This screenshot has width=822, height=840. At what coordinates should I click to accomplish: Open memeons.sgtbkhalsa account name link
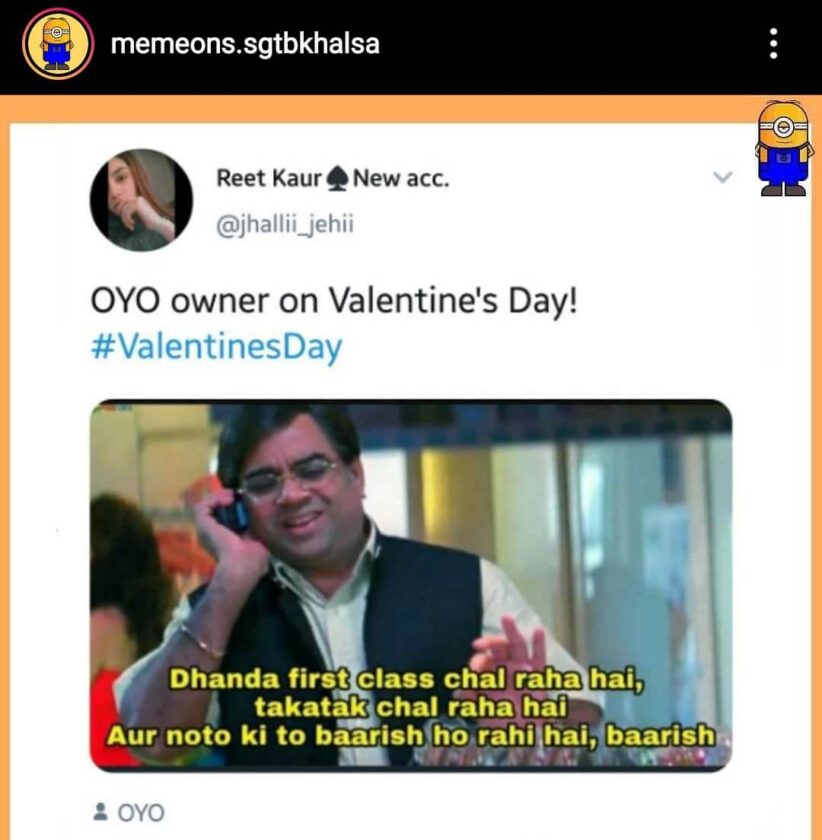245,44
